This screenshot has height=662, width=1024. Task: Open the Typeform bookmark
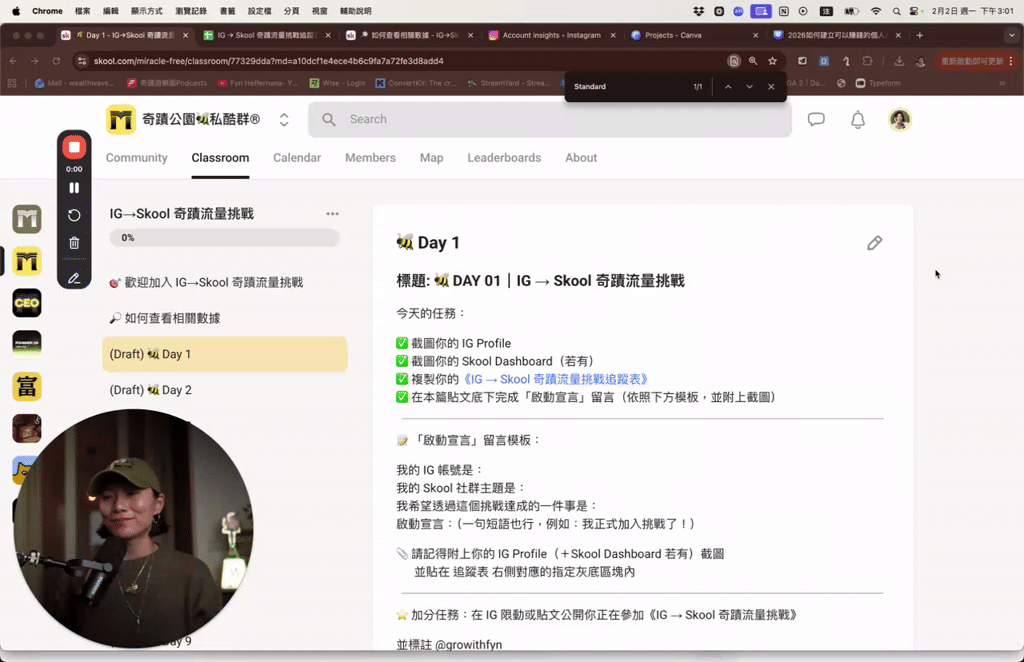click(878, 83)
